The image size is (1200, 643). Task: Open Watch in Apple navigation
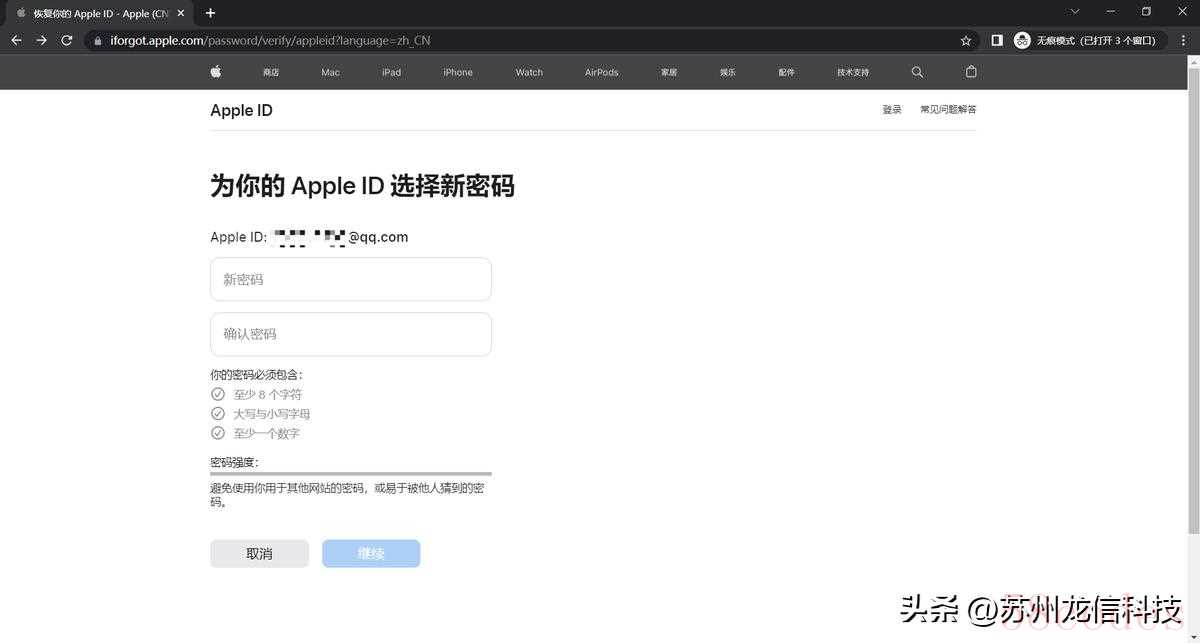tap(529, 72)
